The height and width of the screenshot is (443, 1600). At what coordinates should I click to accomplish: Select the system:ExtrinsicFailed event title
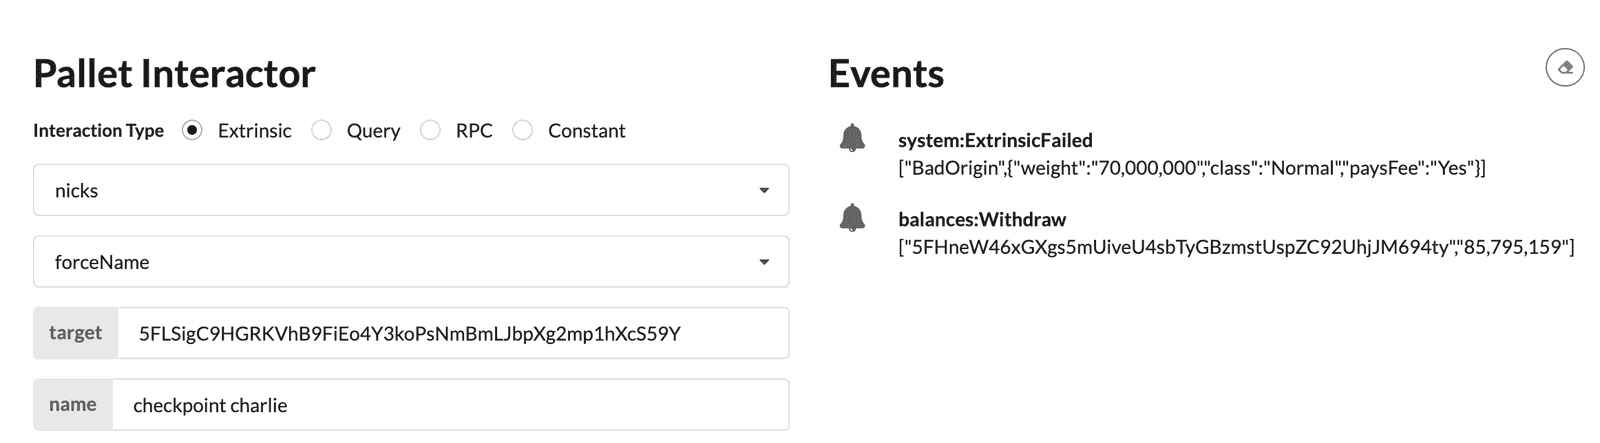(x=995, y=140)
